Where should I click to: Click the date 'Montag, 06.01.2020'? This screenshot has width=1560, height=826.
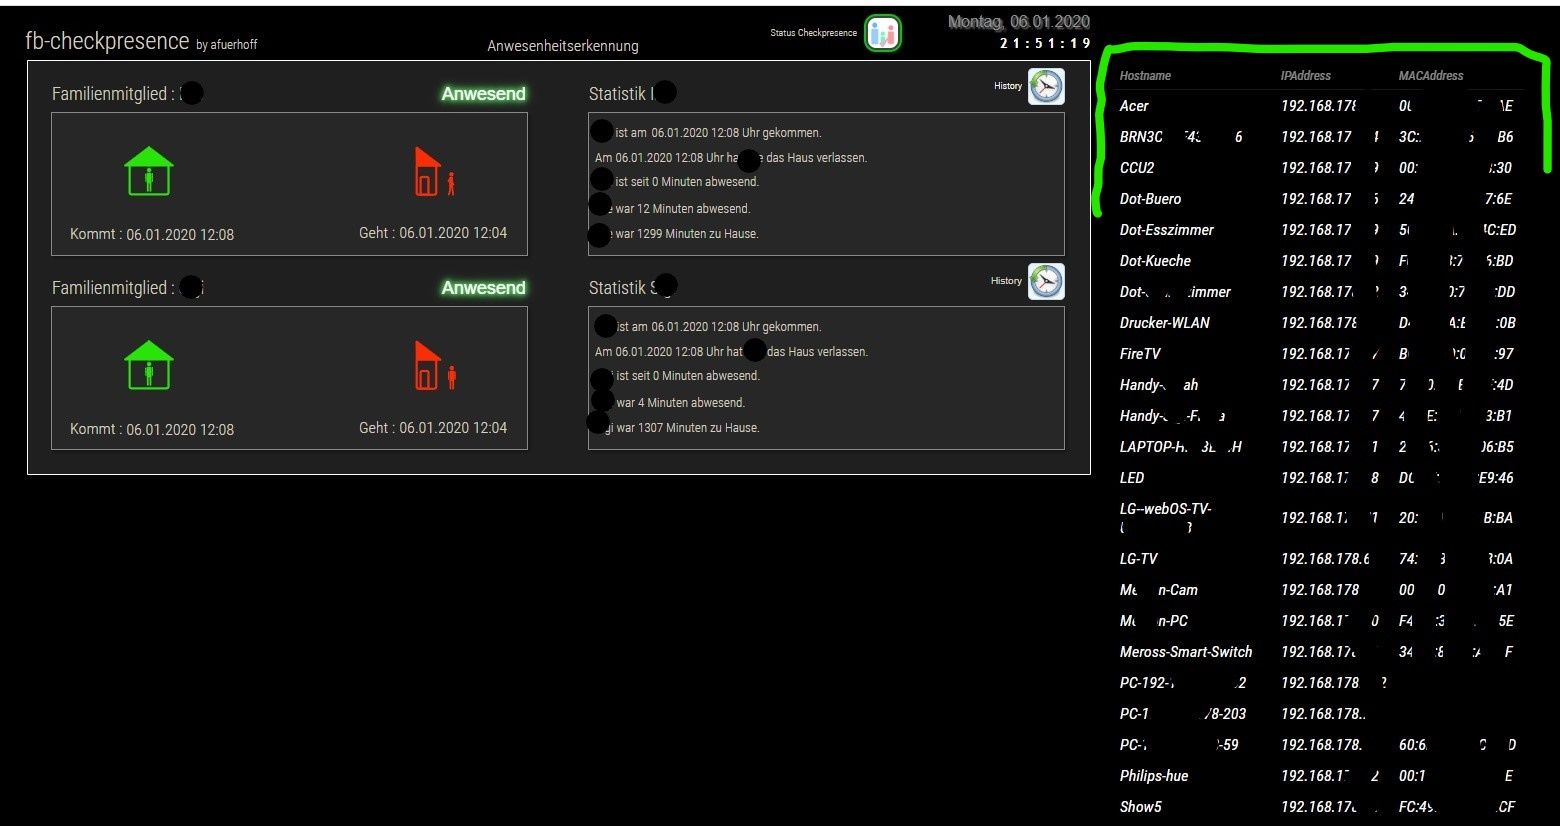[1019, 21]
